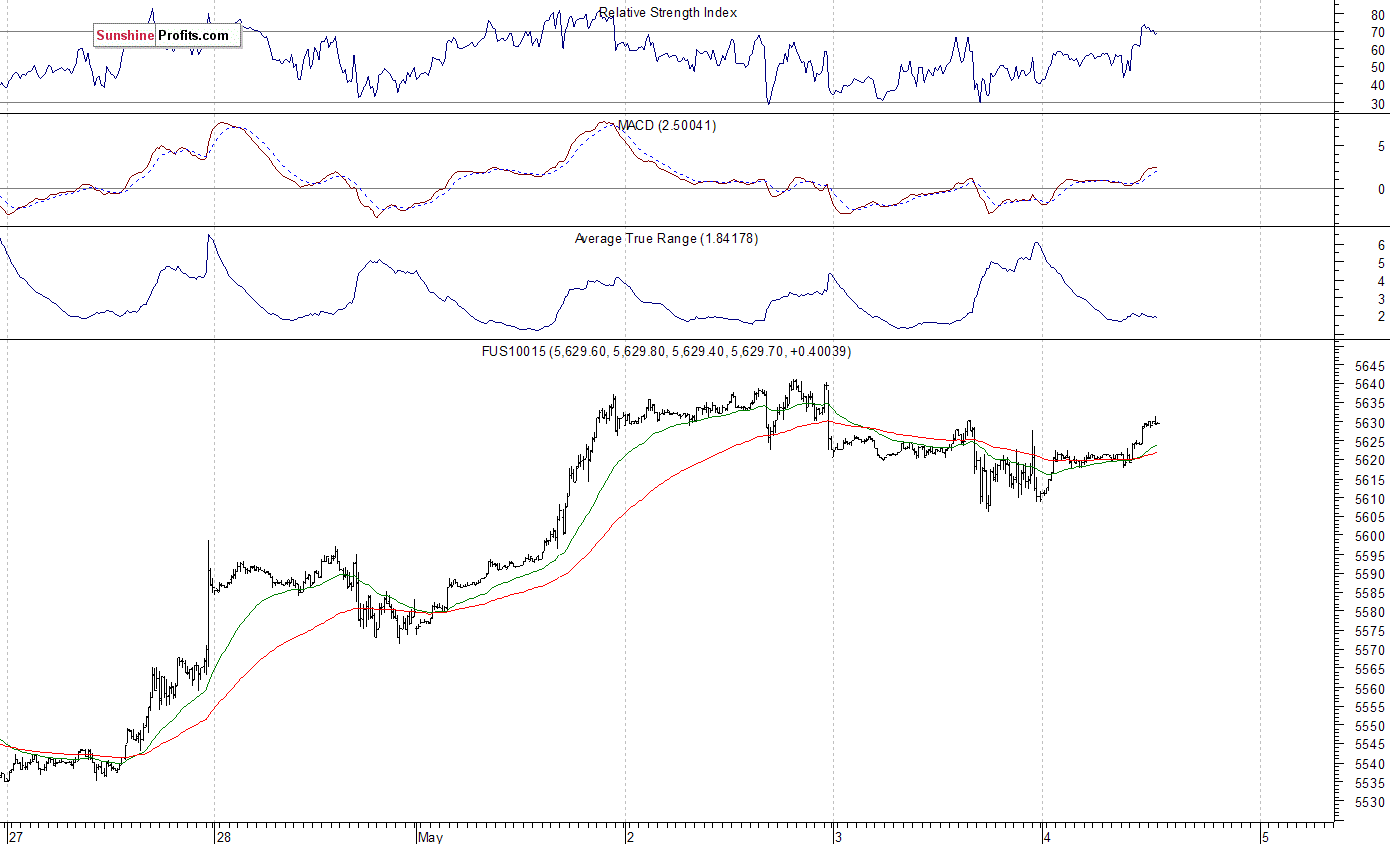
Task: Click RSI scale value 80
Action: click(1377, 14)
